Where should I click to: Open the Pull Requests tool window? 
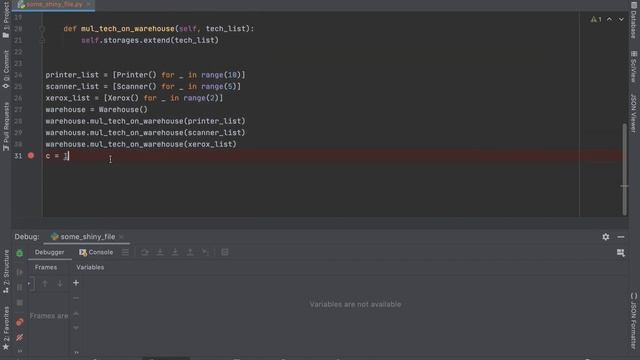coord(6,127)
